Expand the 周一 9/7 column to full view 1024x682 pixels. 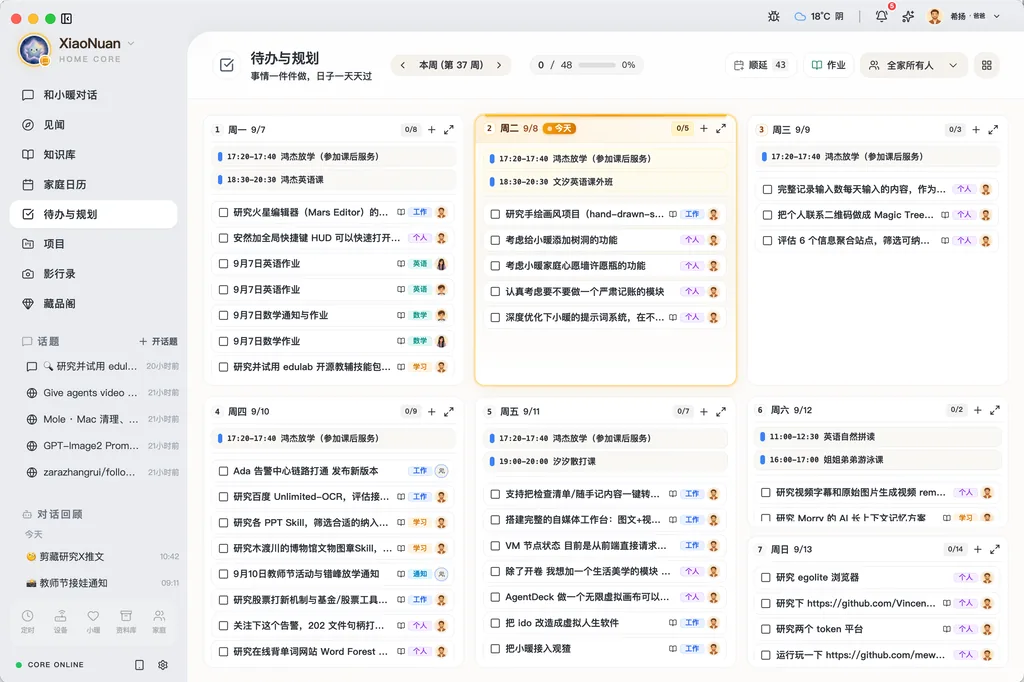tap(449, 129)
